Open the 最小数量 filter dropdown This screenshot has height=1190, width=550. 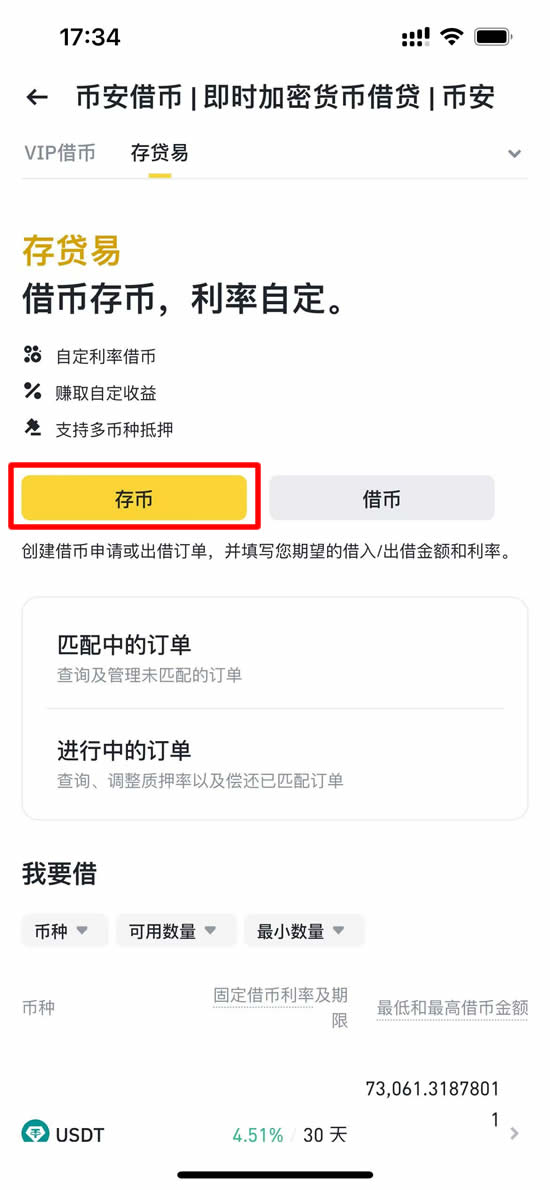(x=304, y=930)
